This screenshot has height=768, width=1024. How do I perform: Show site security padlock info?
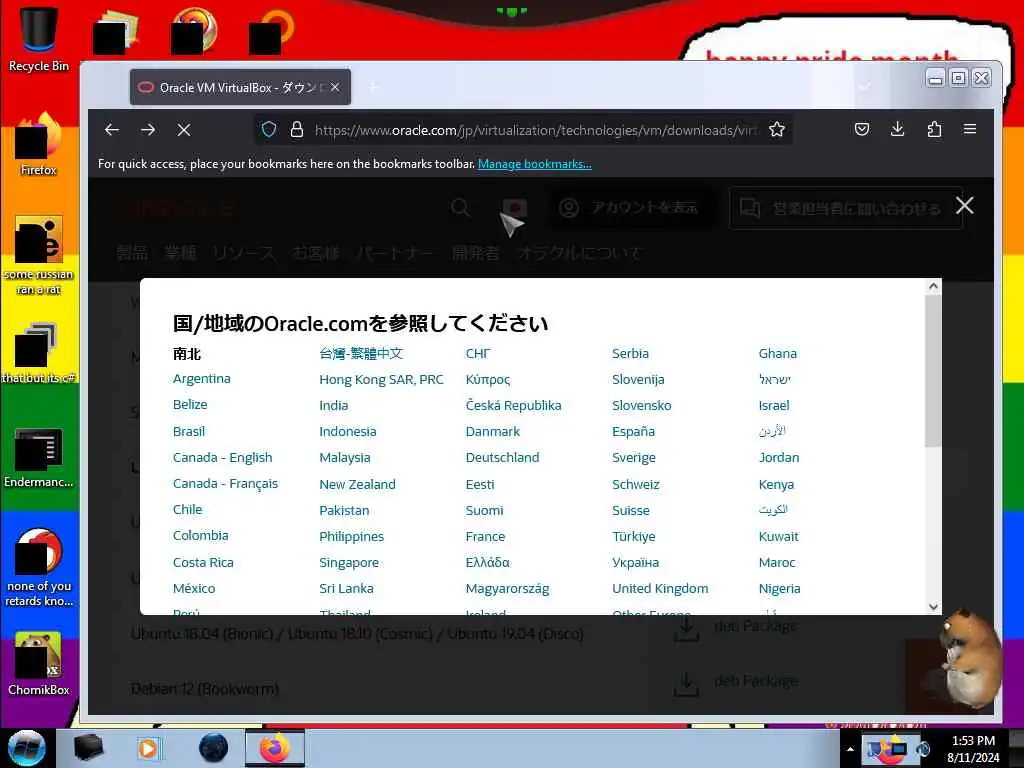click(x=297, y=129)
